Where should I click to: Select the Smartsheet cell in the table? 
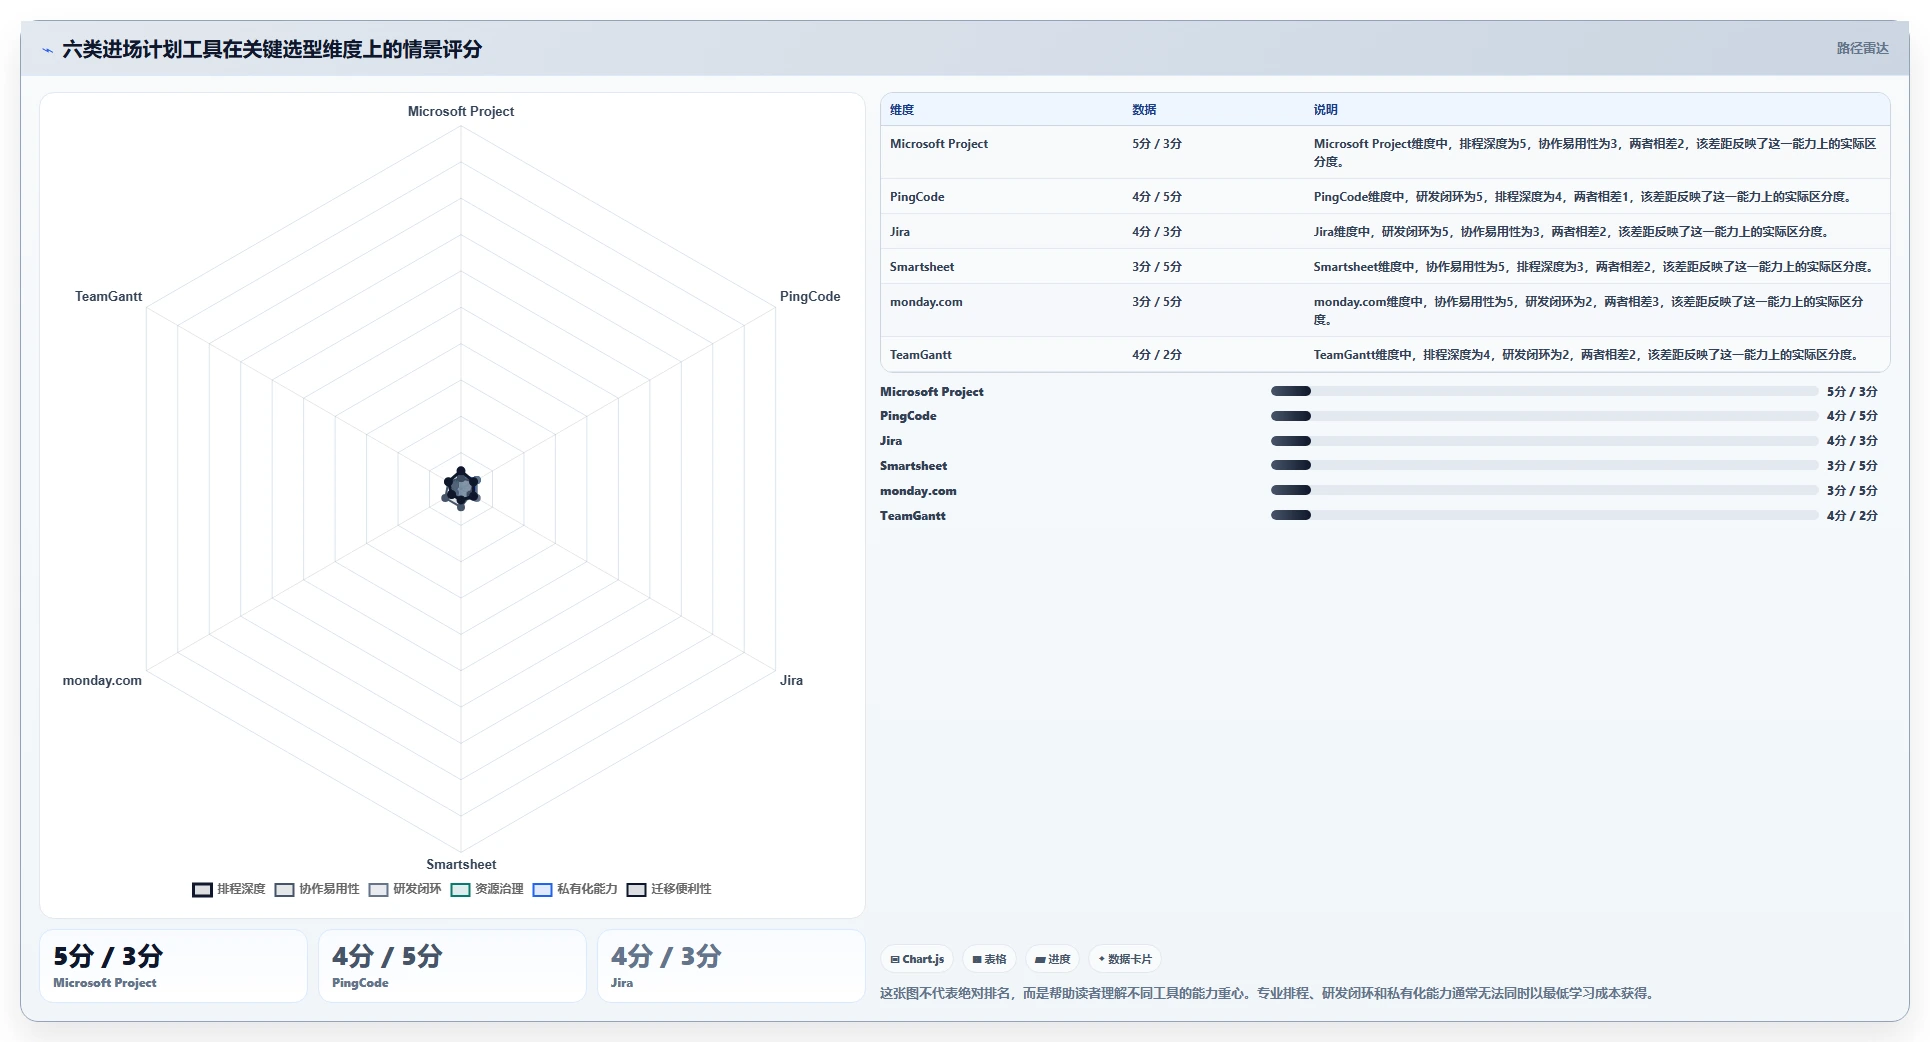click(x=922, y=267)
